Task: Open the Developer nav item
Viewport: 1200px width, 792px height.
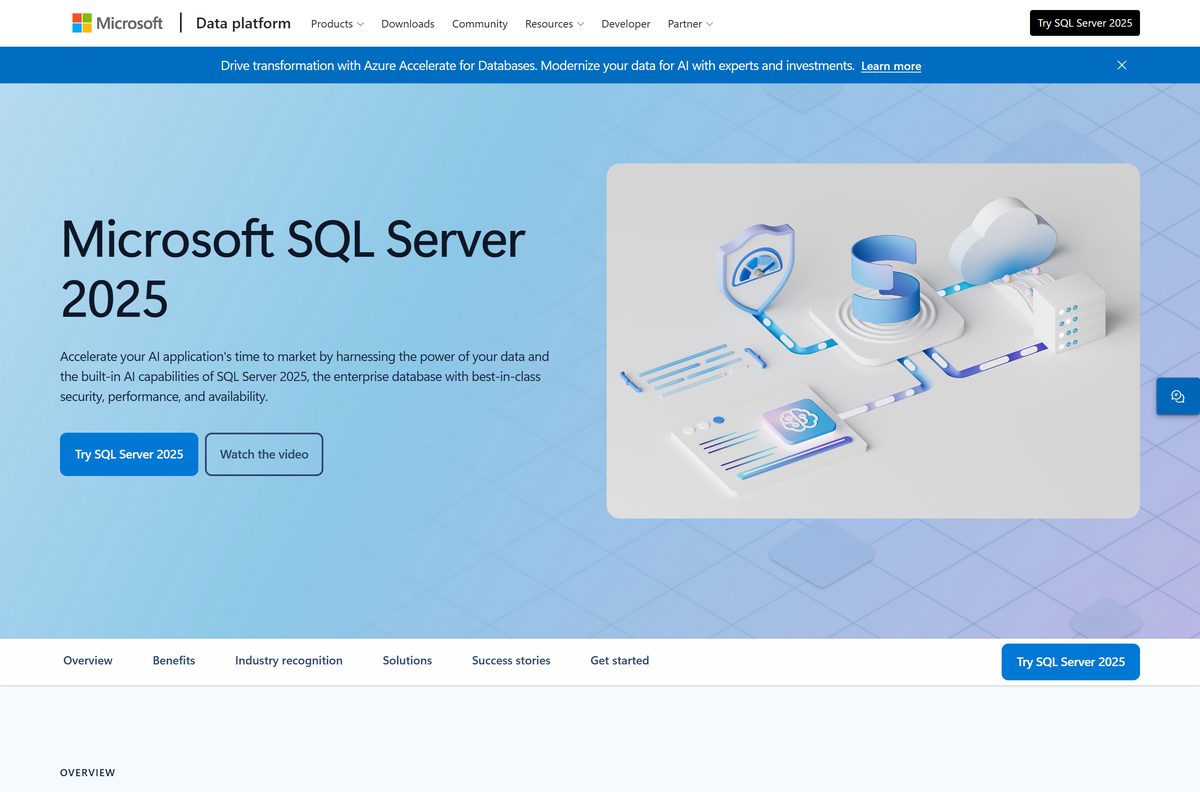Action: coord(626,23)
